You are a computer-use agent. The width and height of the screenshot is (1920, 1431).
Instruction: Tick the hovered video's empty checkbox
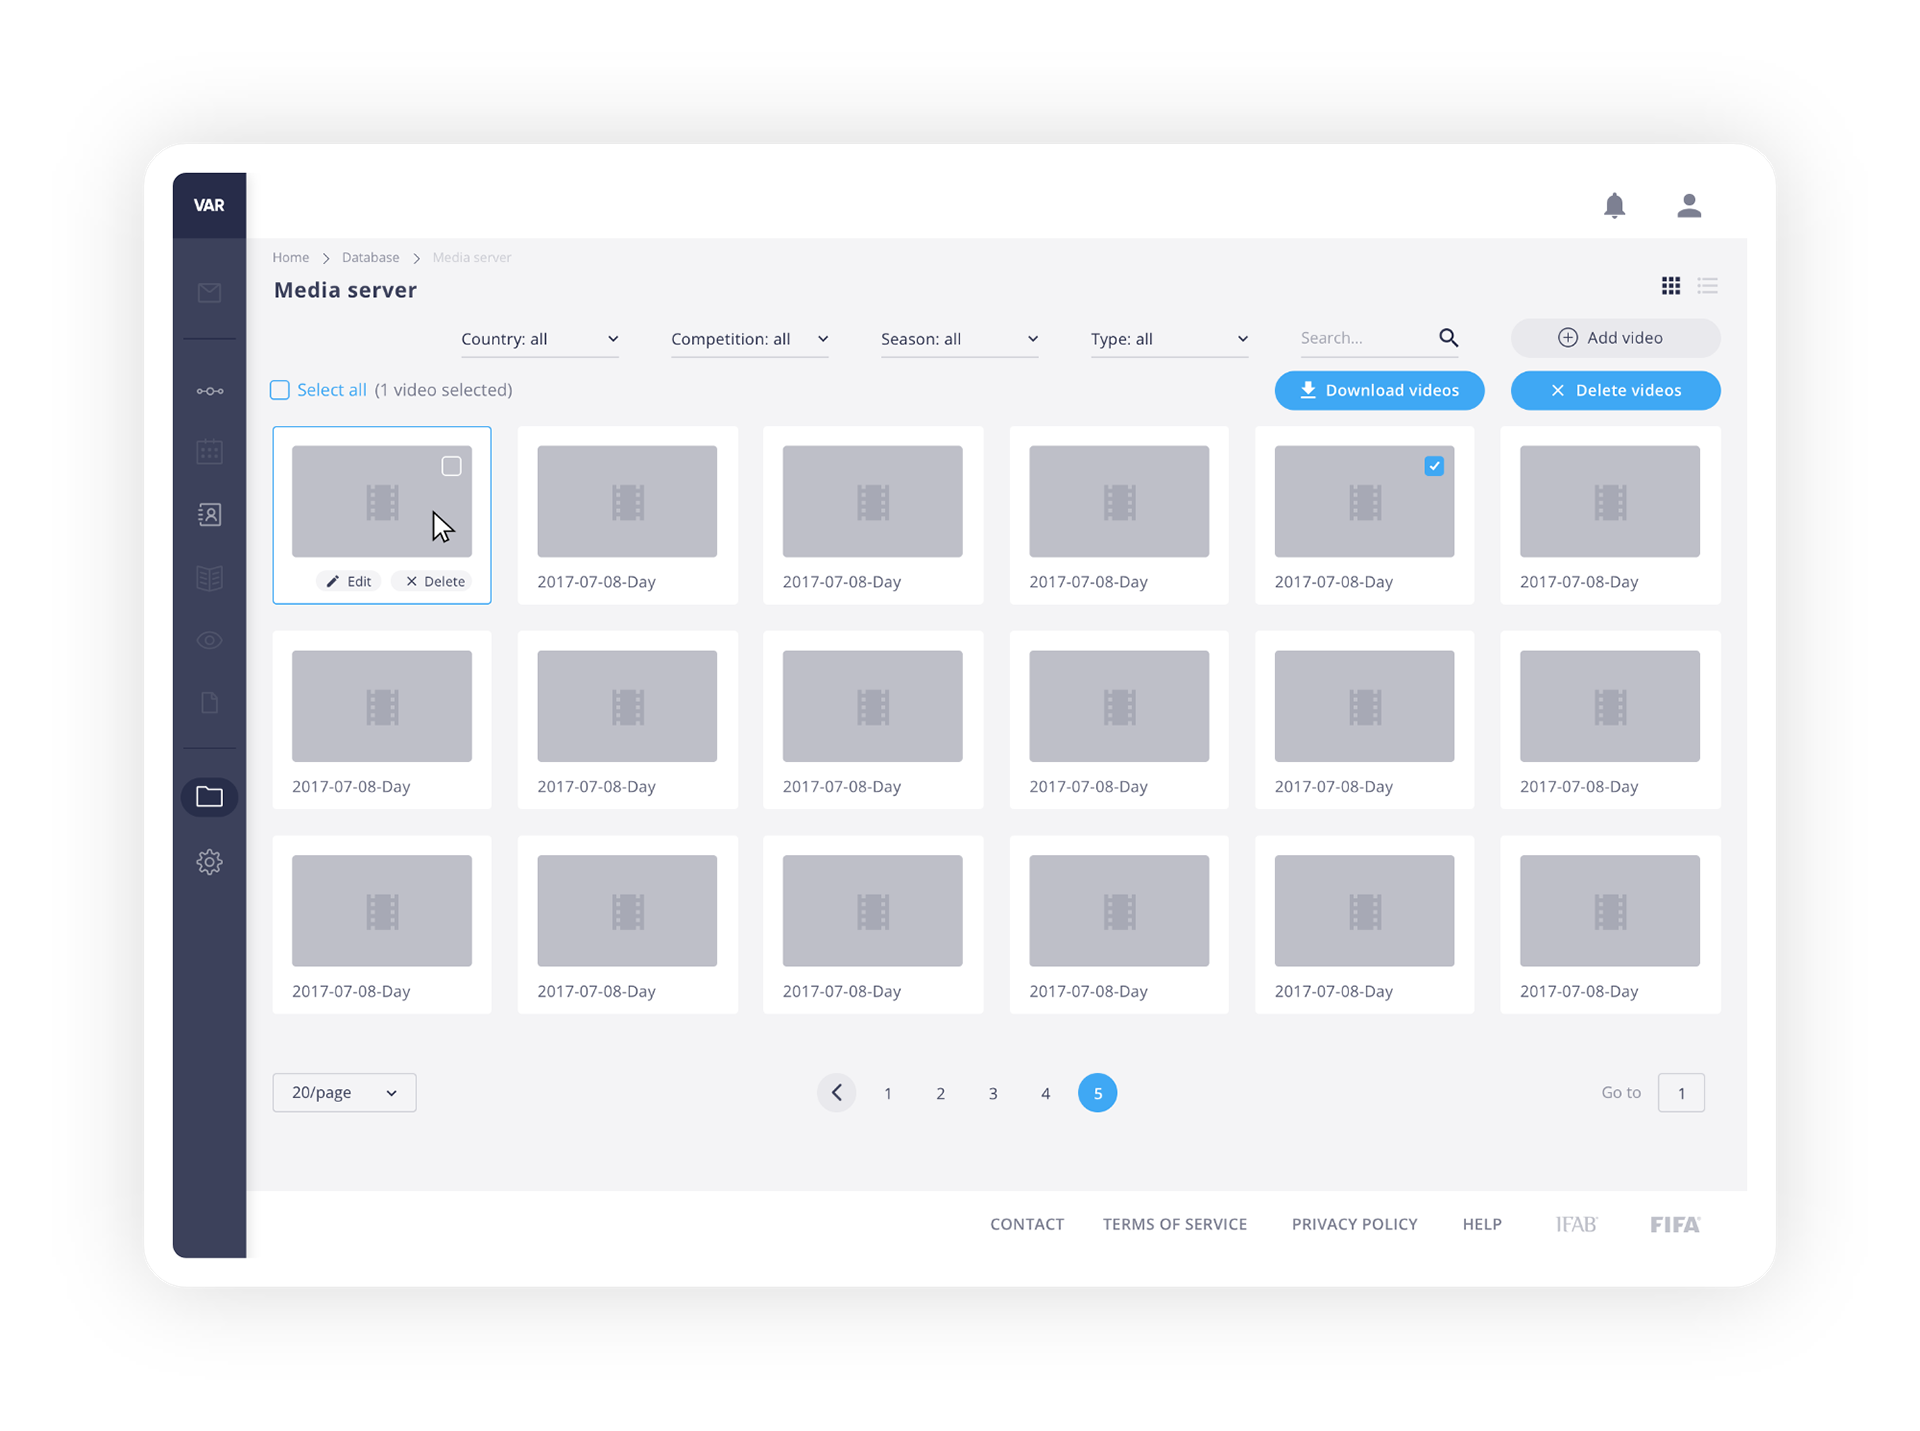click(x=451, y=466)
